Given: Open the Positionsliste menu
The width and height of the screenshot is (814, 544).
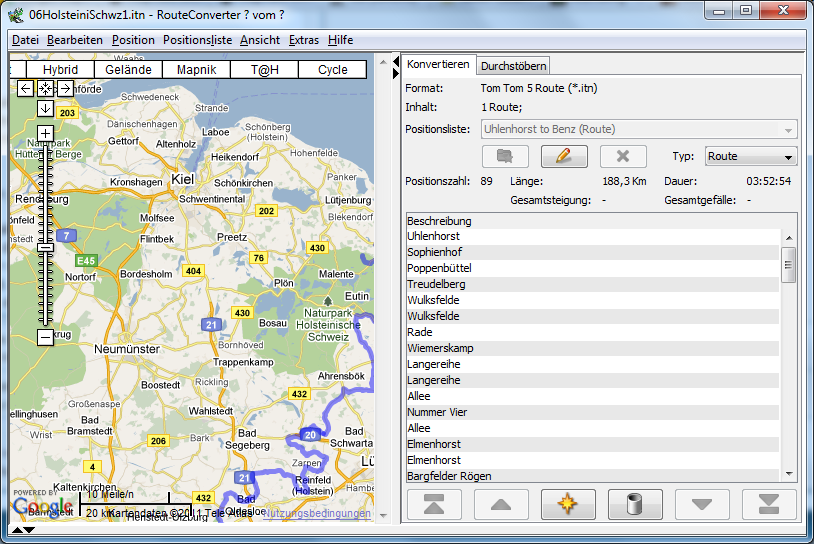Looking at the screenshot, I should 197,40.
